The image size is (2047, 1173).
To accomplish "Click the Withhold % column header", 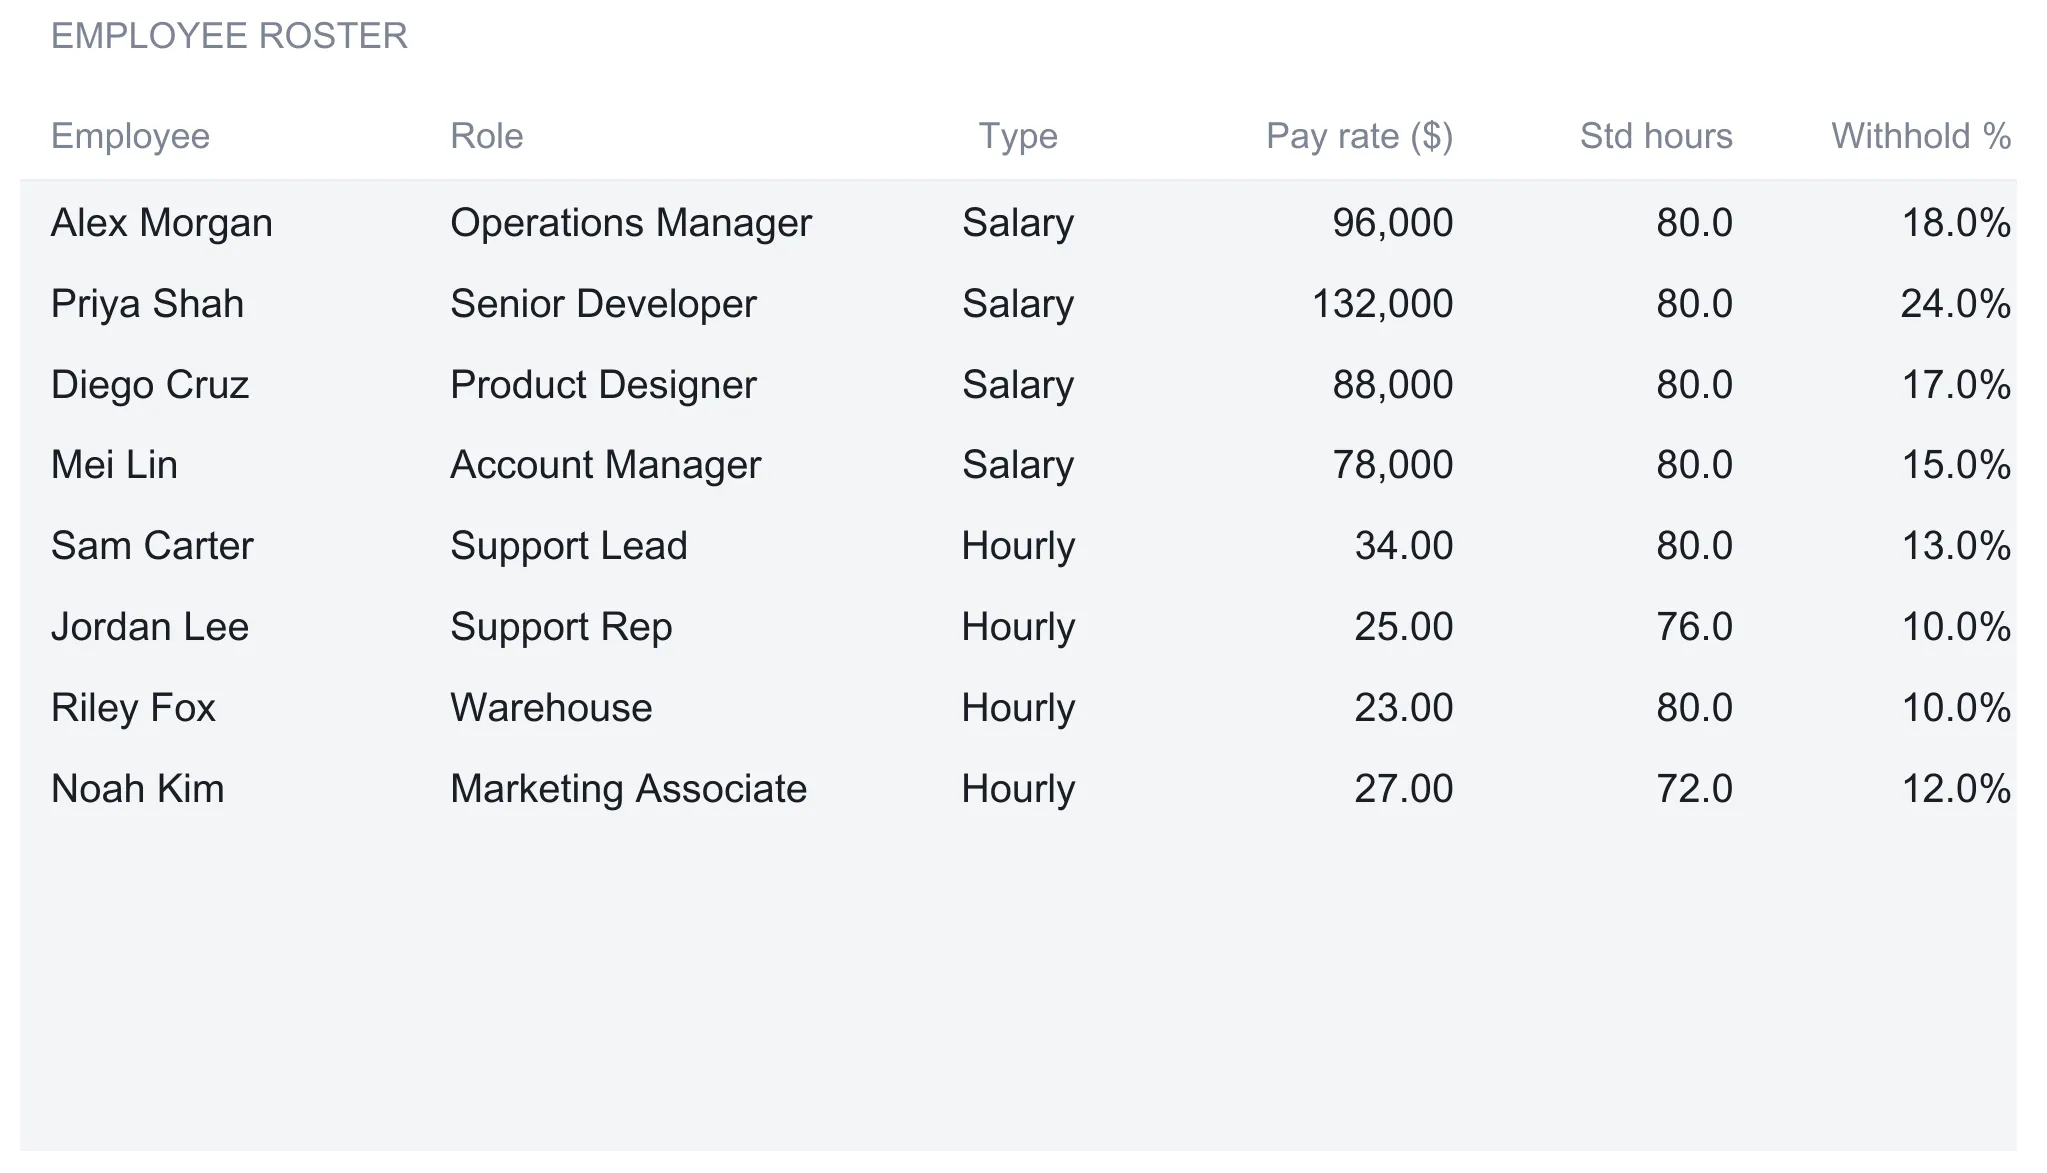I will pos(1921,136).
